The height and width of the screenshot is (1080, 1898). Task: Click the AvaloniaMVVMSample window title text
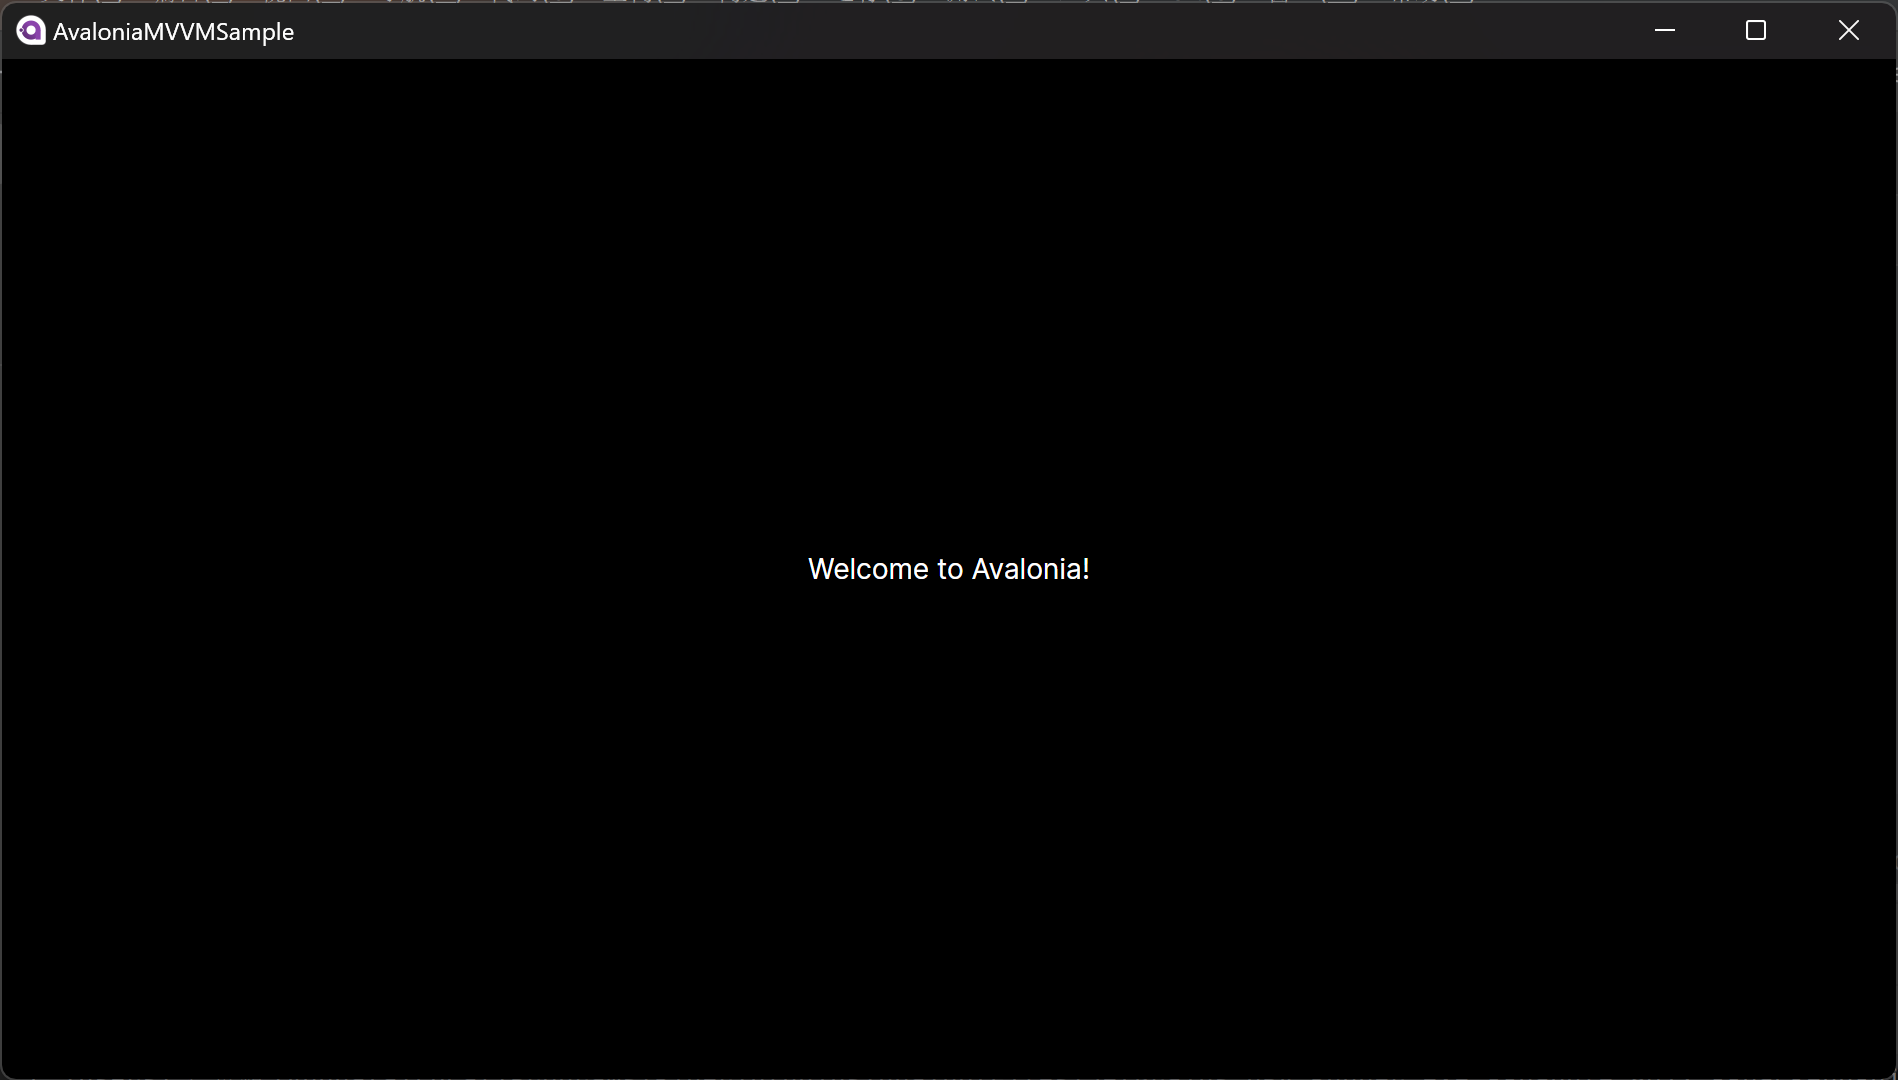click(173, 32)
